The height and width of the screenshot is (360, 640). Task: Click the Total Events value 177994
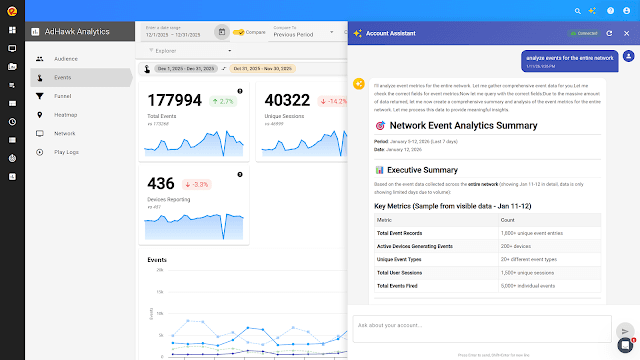174,100
